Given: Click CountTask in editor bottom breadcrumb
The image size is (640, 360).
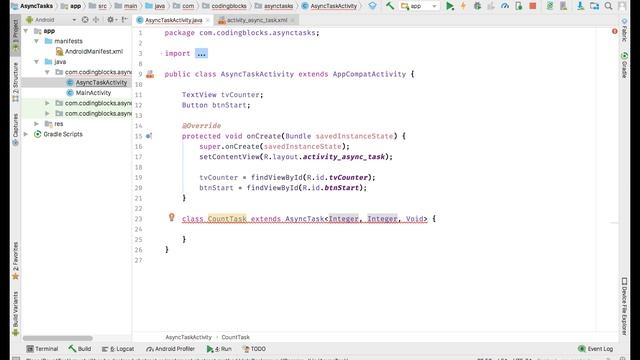Looking at the screenshot, I should tap(236, 337).
